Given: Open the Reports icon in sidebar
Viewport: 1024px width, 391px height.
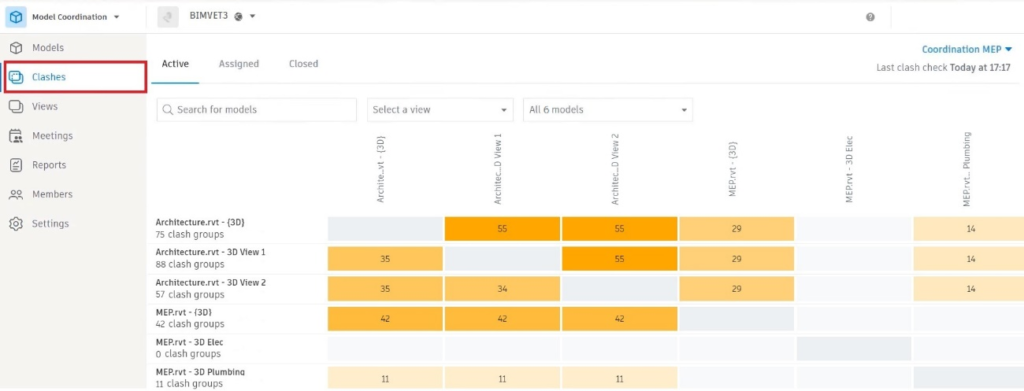Looking at the screenshot, I should [16, 165].
